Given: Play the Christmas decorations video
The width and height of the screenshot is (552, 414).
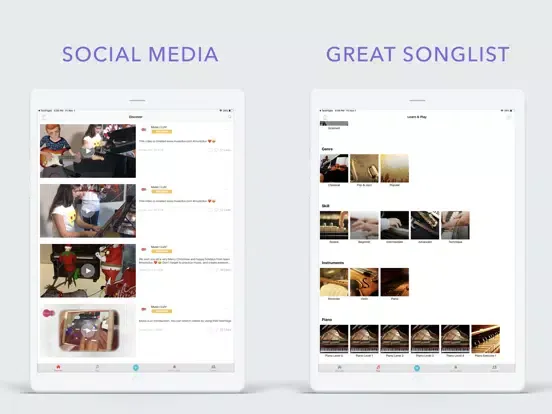Looking at the screenshot, I should click(x=88, y=271).
